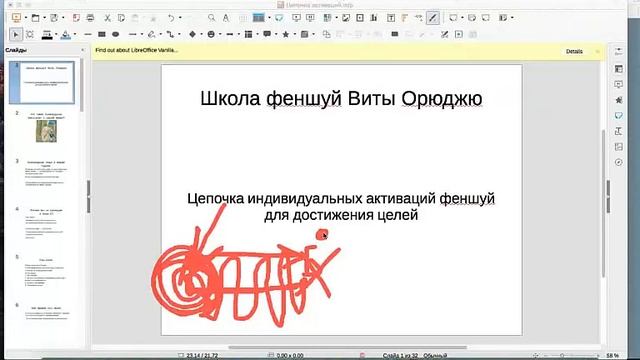Click the Insert Text Box icon
This screenshot has height=360, width=640.
pos(391,18)
